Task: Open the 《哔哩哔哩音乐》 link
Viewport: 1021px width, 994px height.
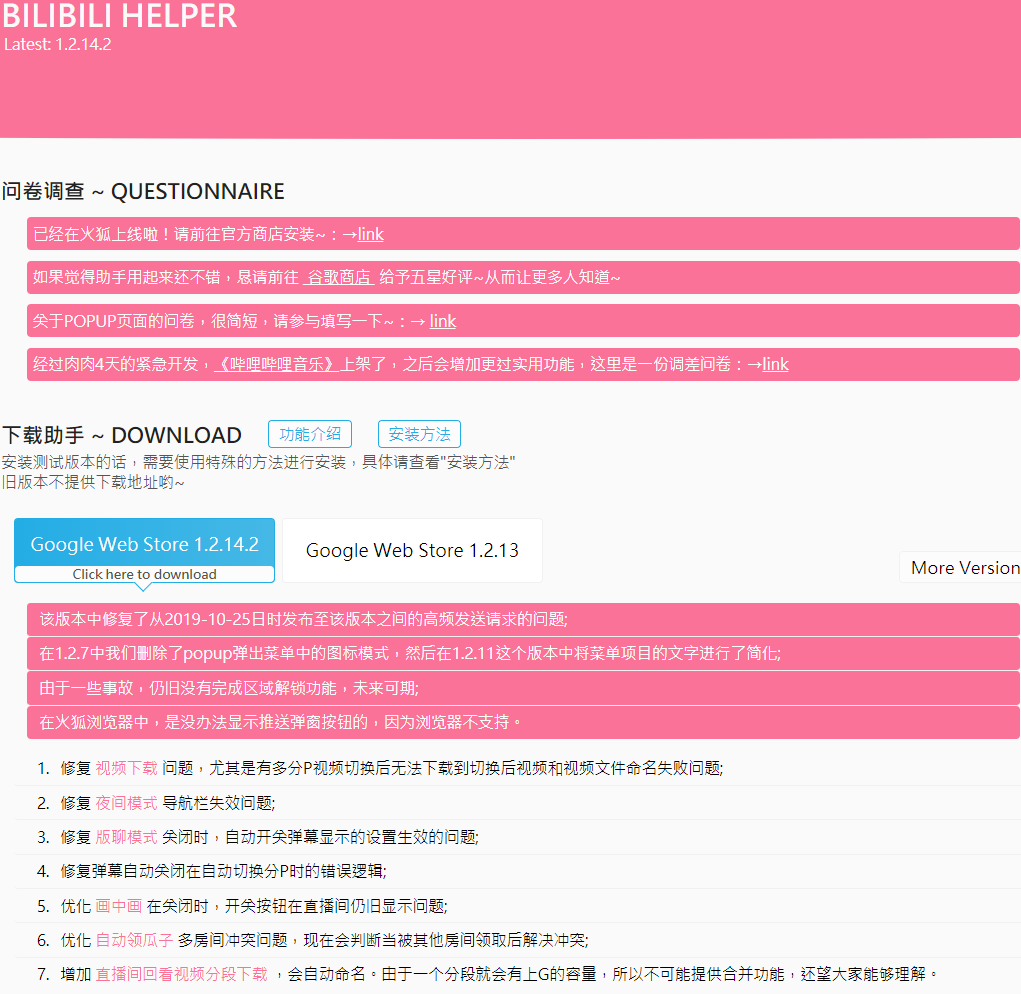Action: coord(277,364)
